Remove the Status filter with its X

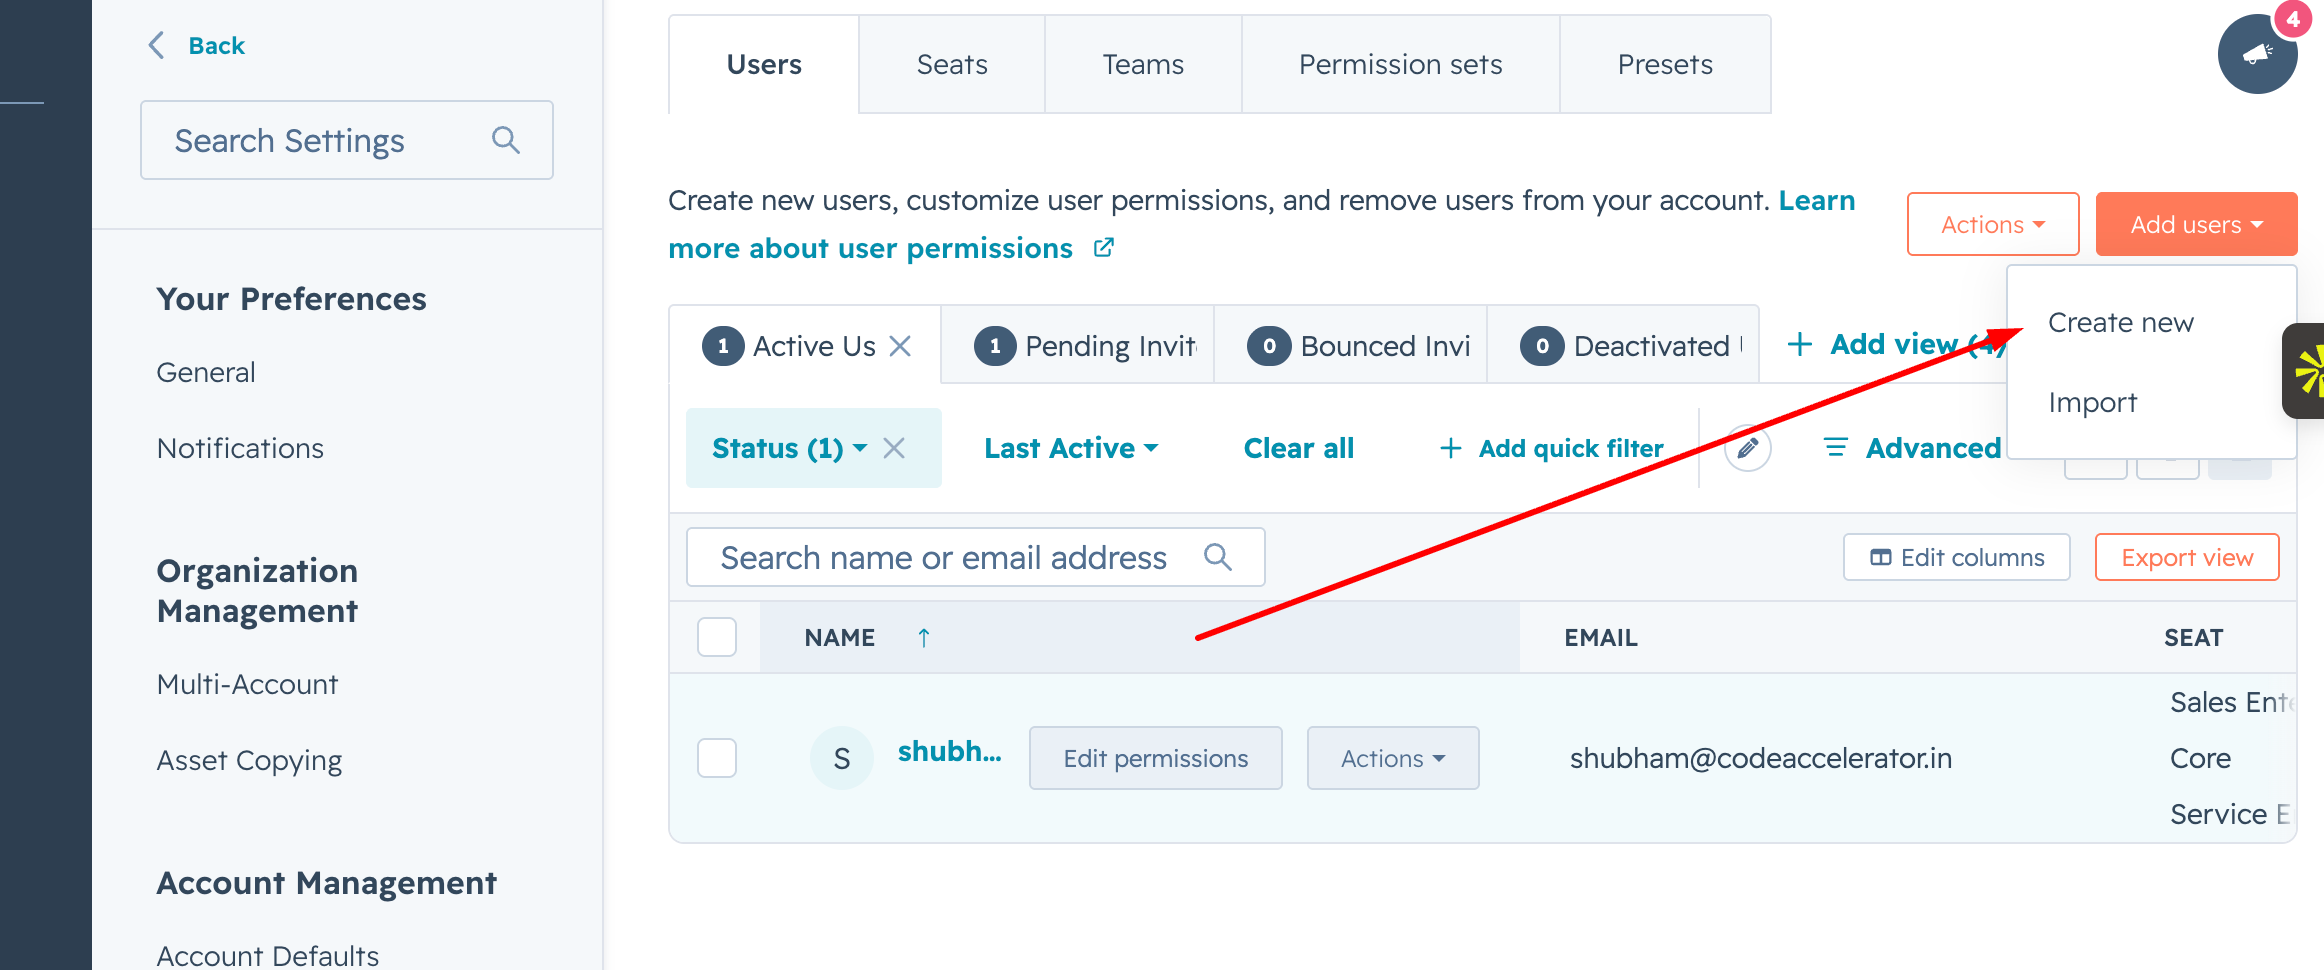894,448
